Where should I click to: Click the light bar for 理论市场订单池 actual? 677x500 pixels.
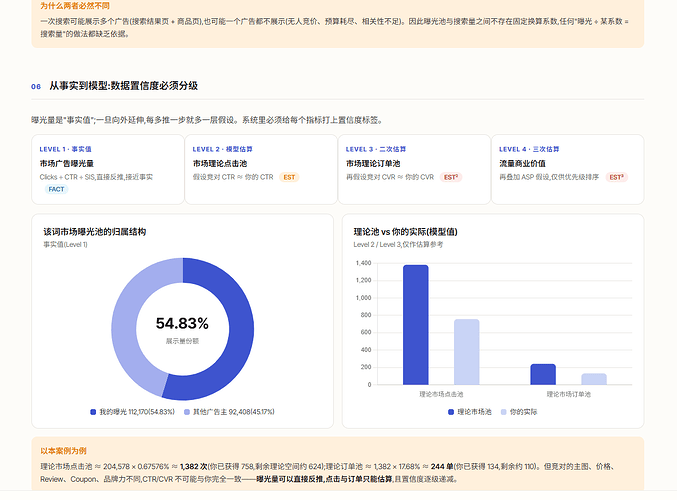(x=594, y=379)
